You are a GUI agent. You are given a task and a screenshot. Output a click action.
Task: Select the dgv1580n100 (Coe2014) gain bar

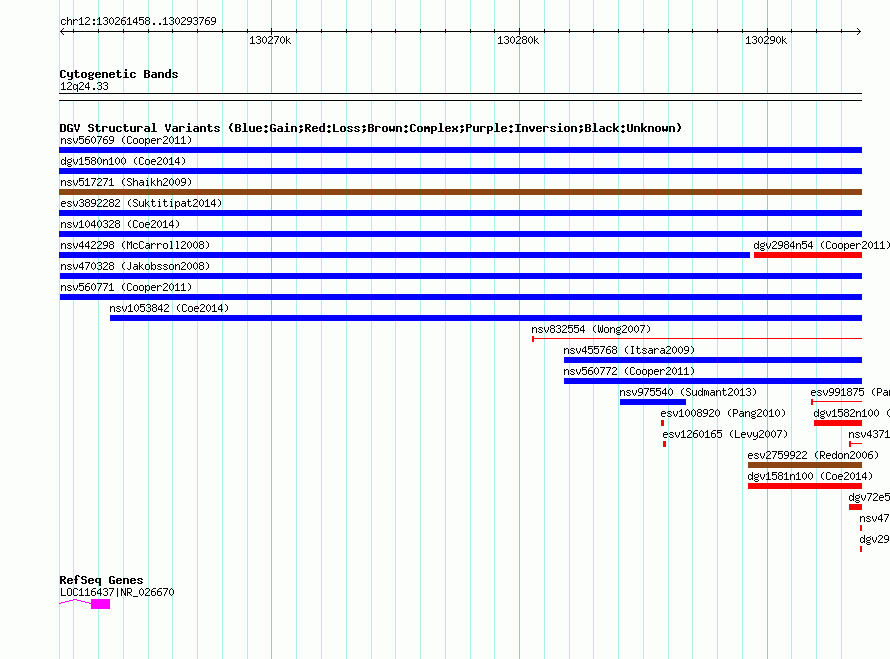[460, 171]
